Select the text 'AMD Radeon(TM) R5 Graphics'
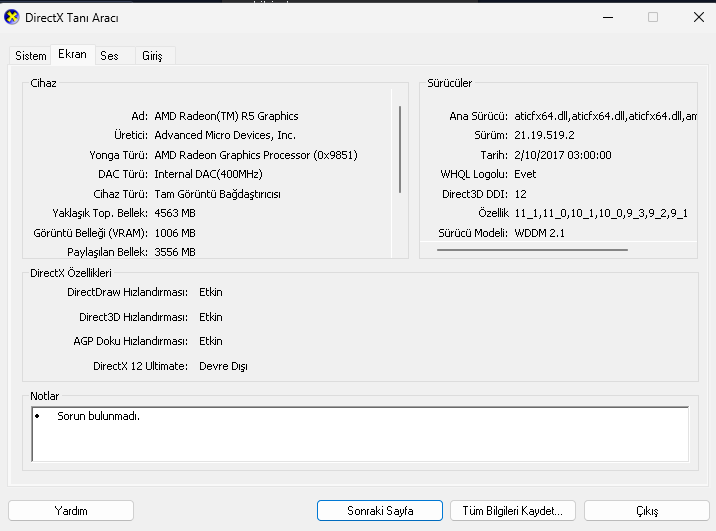716x531 pixels. tap(226, 116)
